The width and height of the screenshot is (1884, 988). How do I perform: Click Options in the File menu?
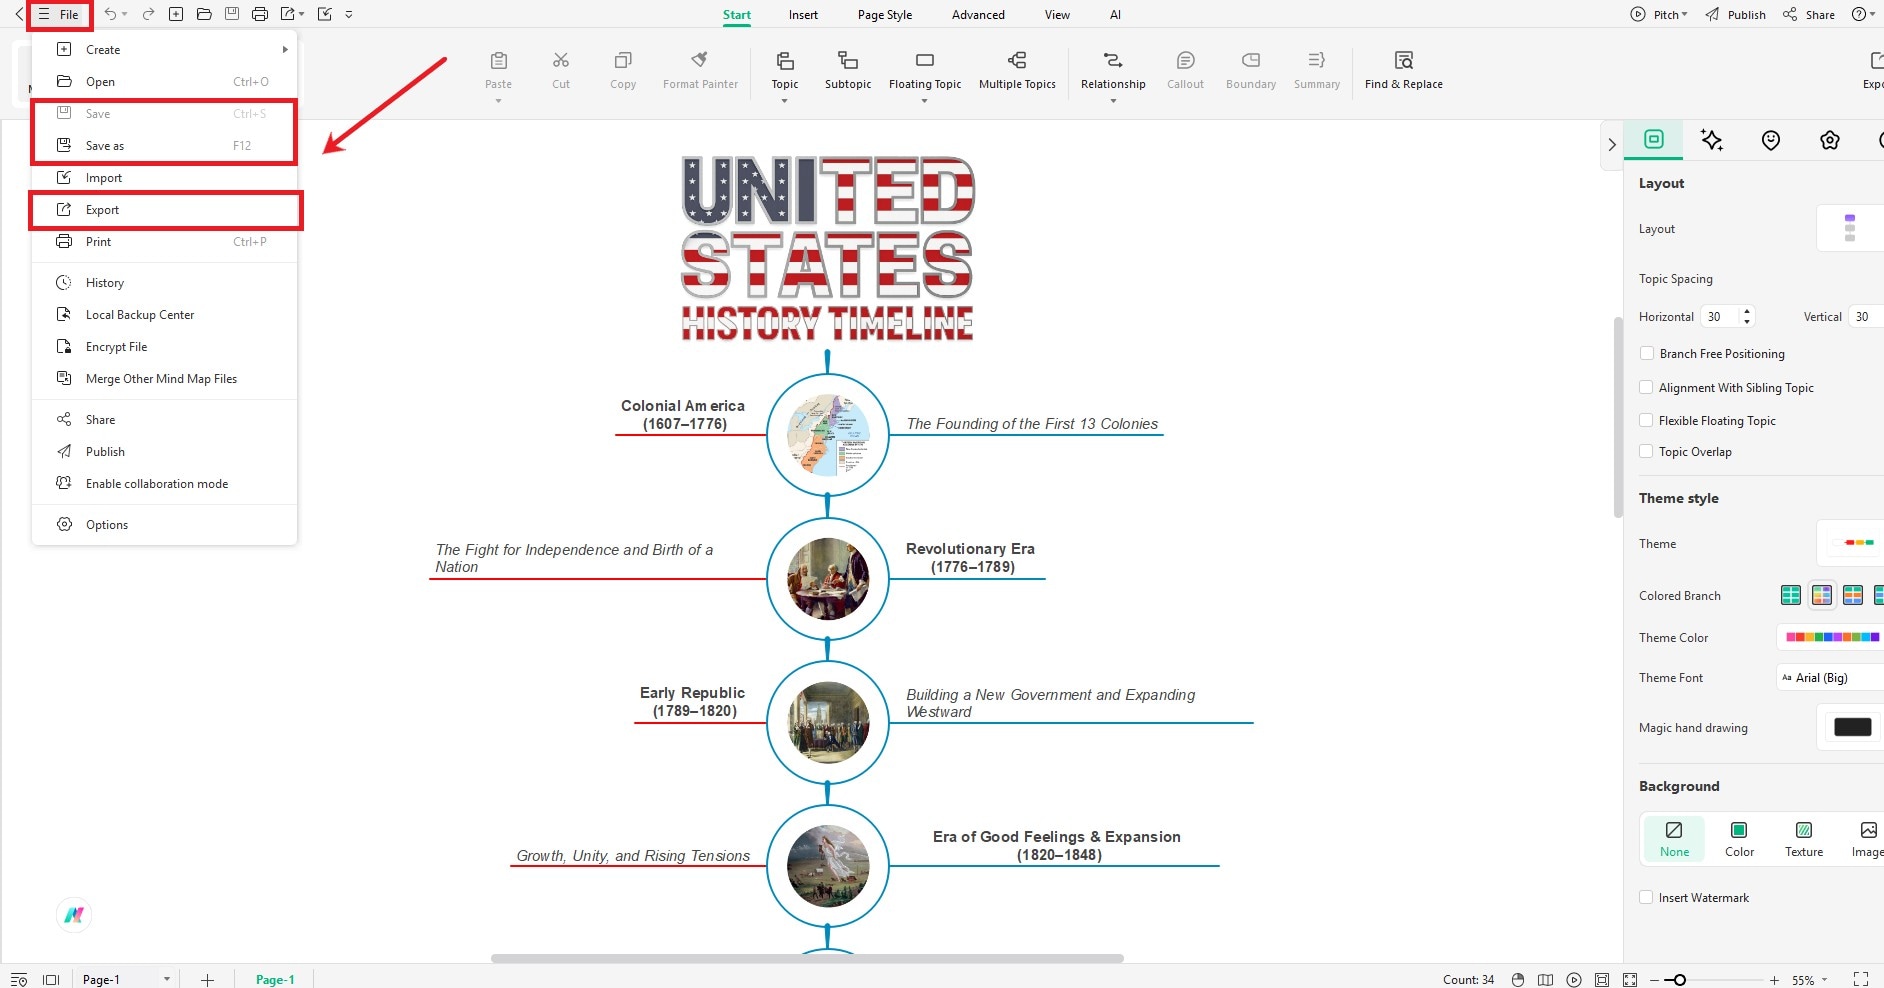[165, 525]
